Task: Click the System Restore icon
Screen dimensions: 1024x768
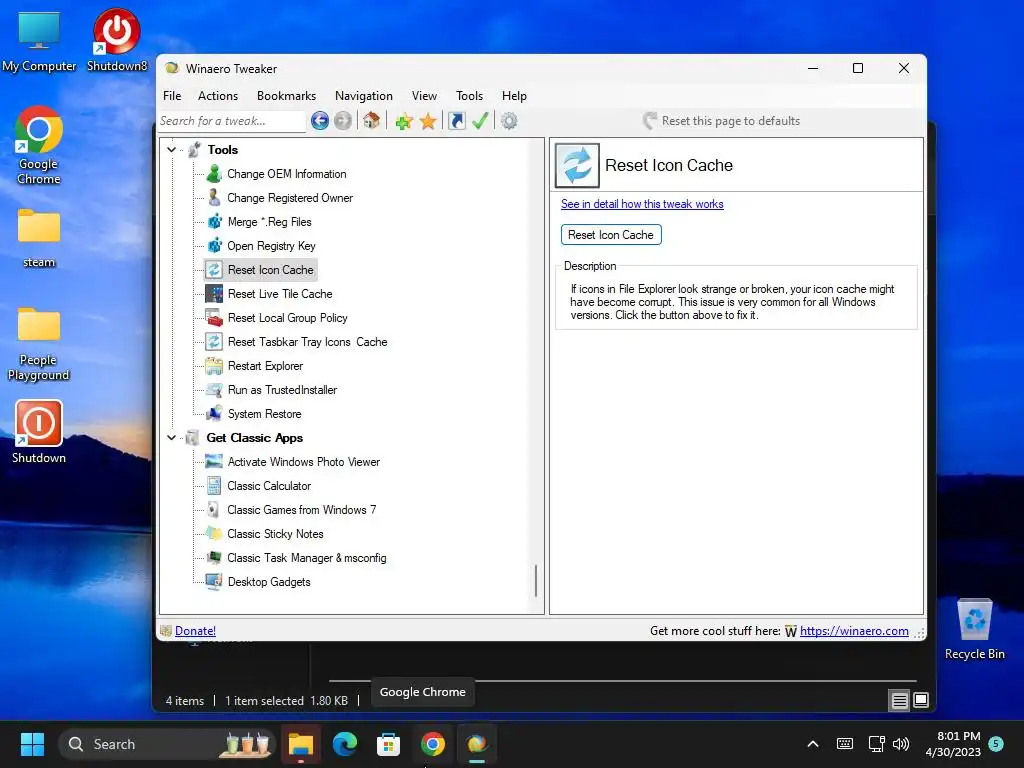Action: coord(214,414)
